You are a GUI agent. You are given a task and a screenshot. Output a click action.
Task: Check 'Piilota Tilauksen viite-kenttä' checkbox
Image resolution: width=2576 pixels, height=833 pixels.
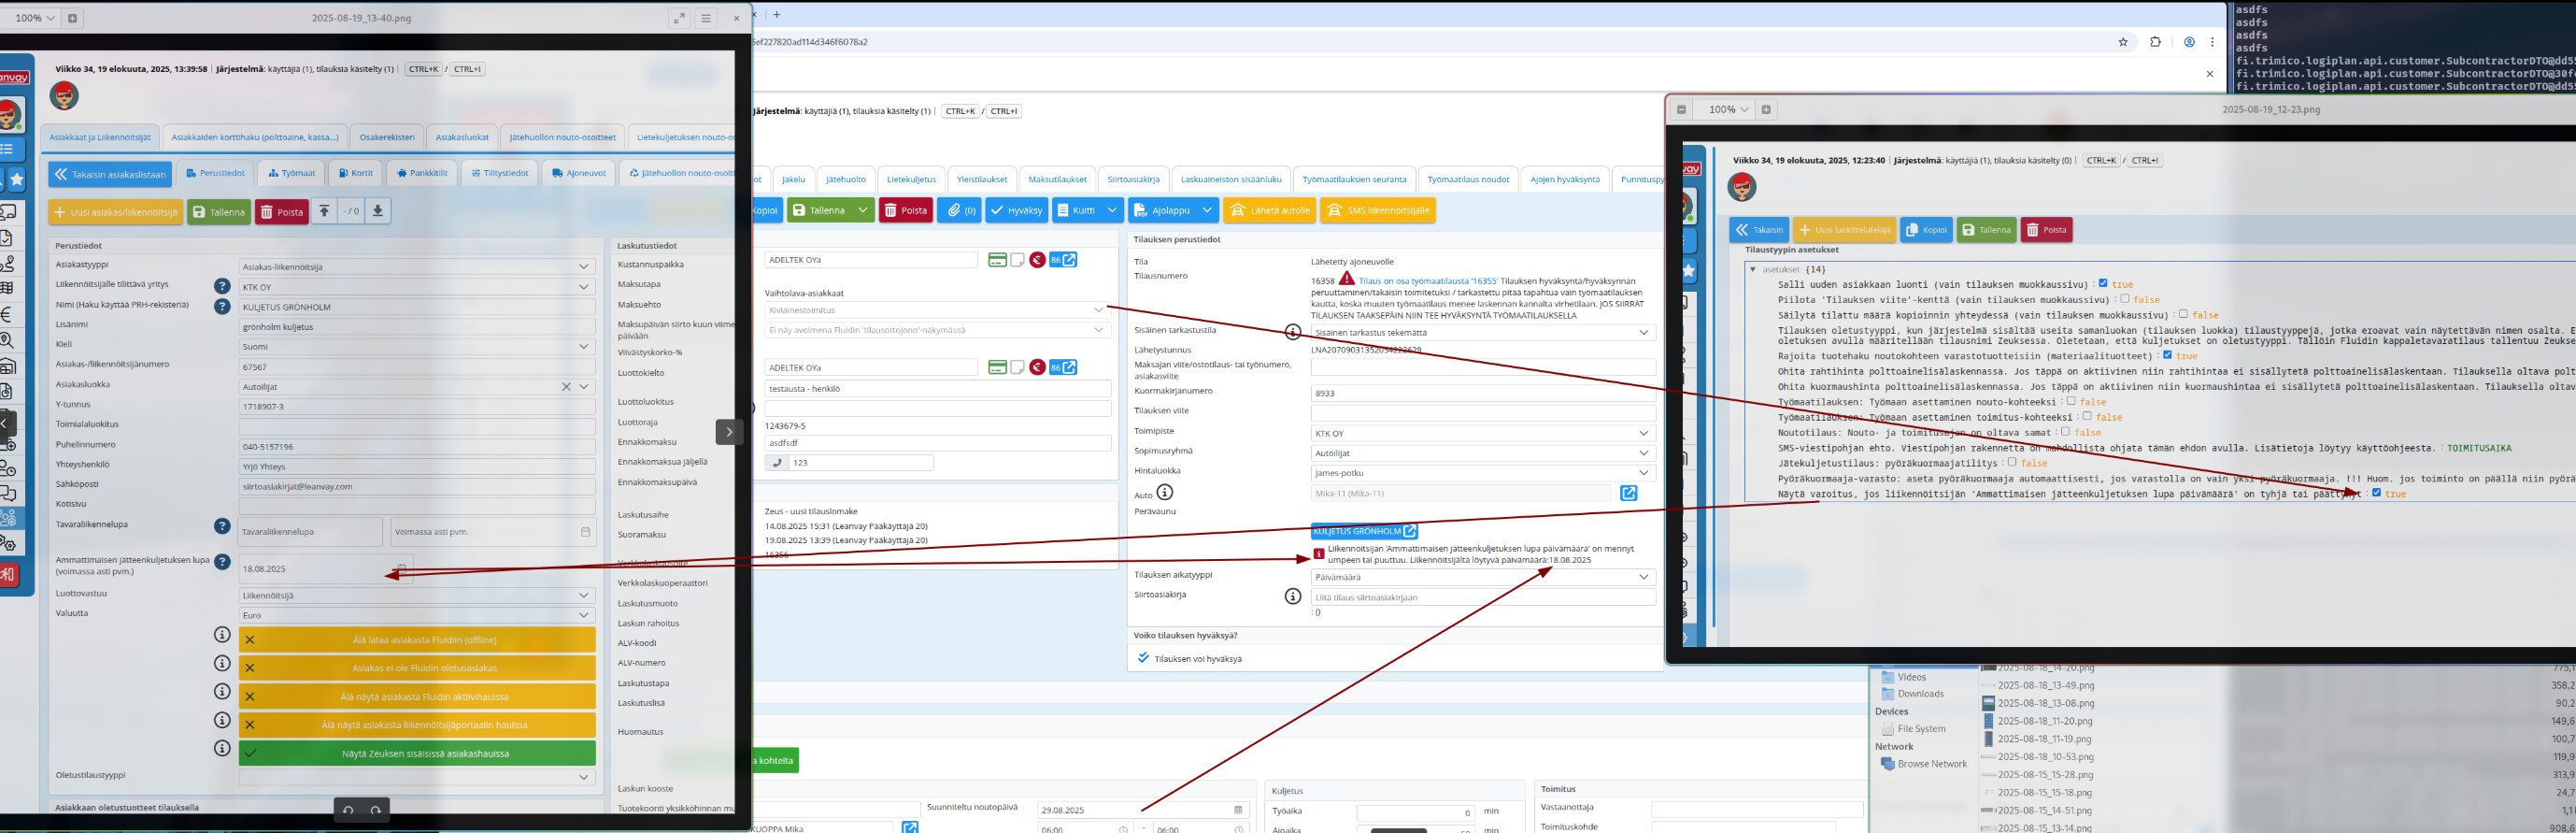(2124, 299)
